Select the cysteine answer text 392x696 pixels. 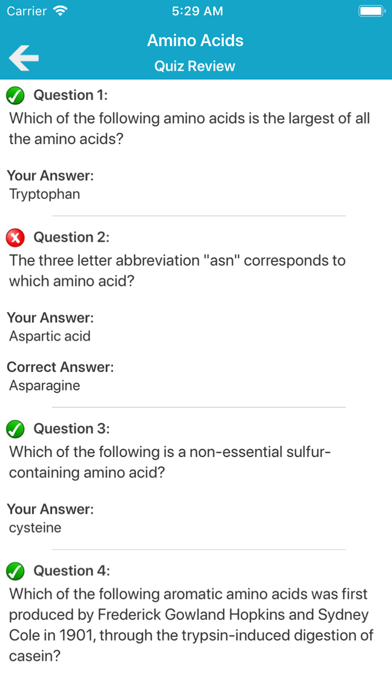point(35,528)
